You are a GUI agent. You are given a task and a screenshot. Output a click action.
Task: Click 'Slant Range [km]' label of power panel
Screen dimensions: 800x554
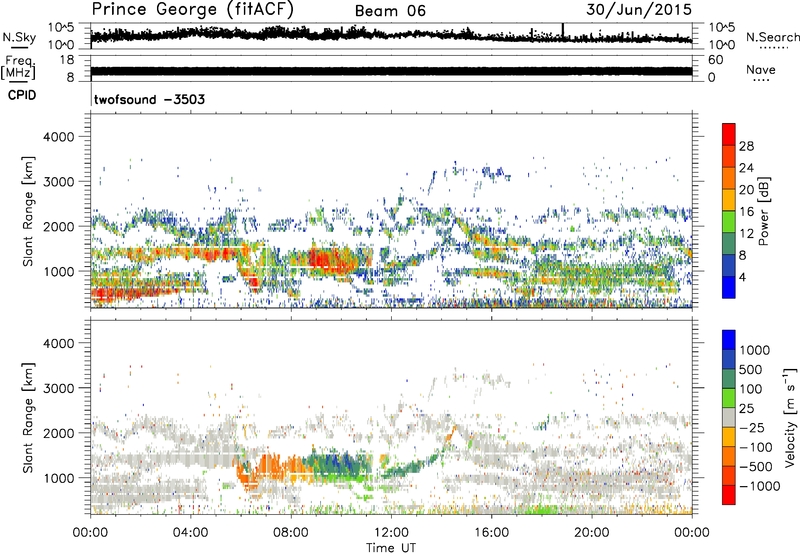click(28, 211)
